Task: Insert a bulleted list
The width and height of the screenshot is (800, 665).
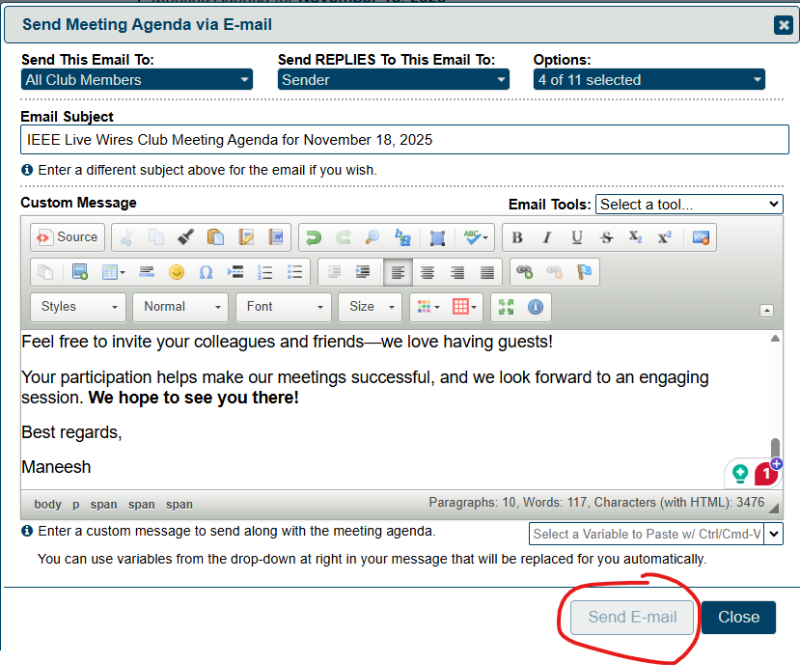Action: [x=295, y=272]
